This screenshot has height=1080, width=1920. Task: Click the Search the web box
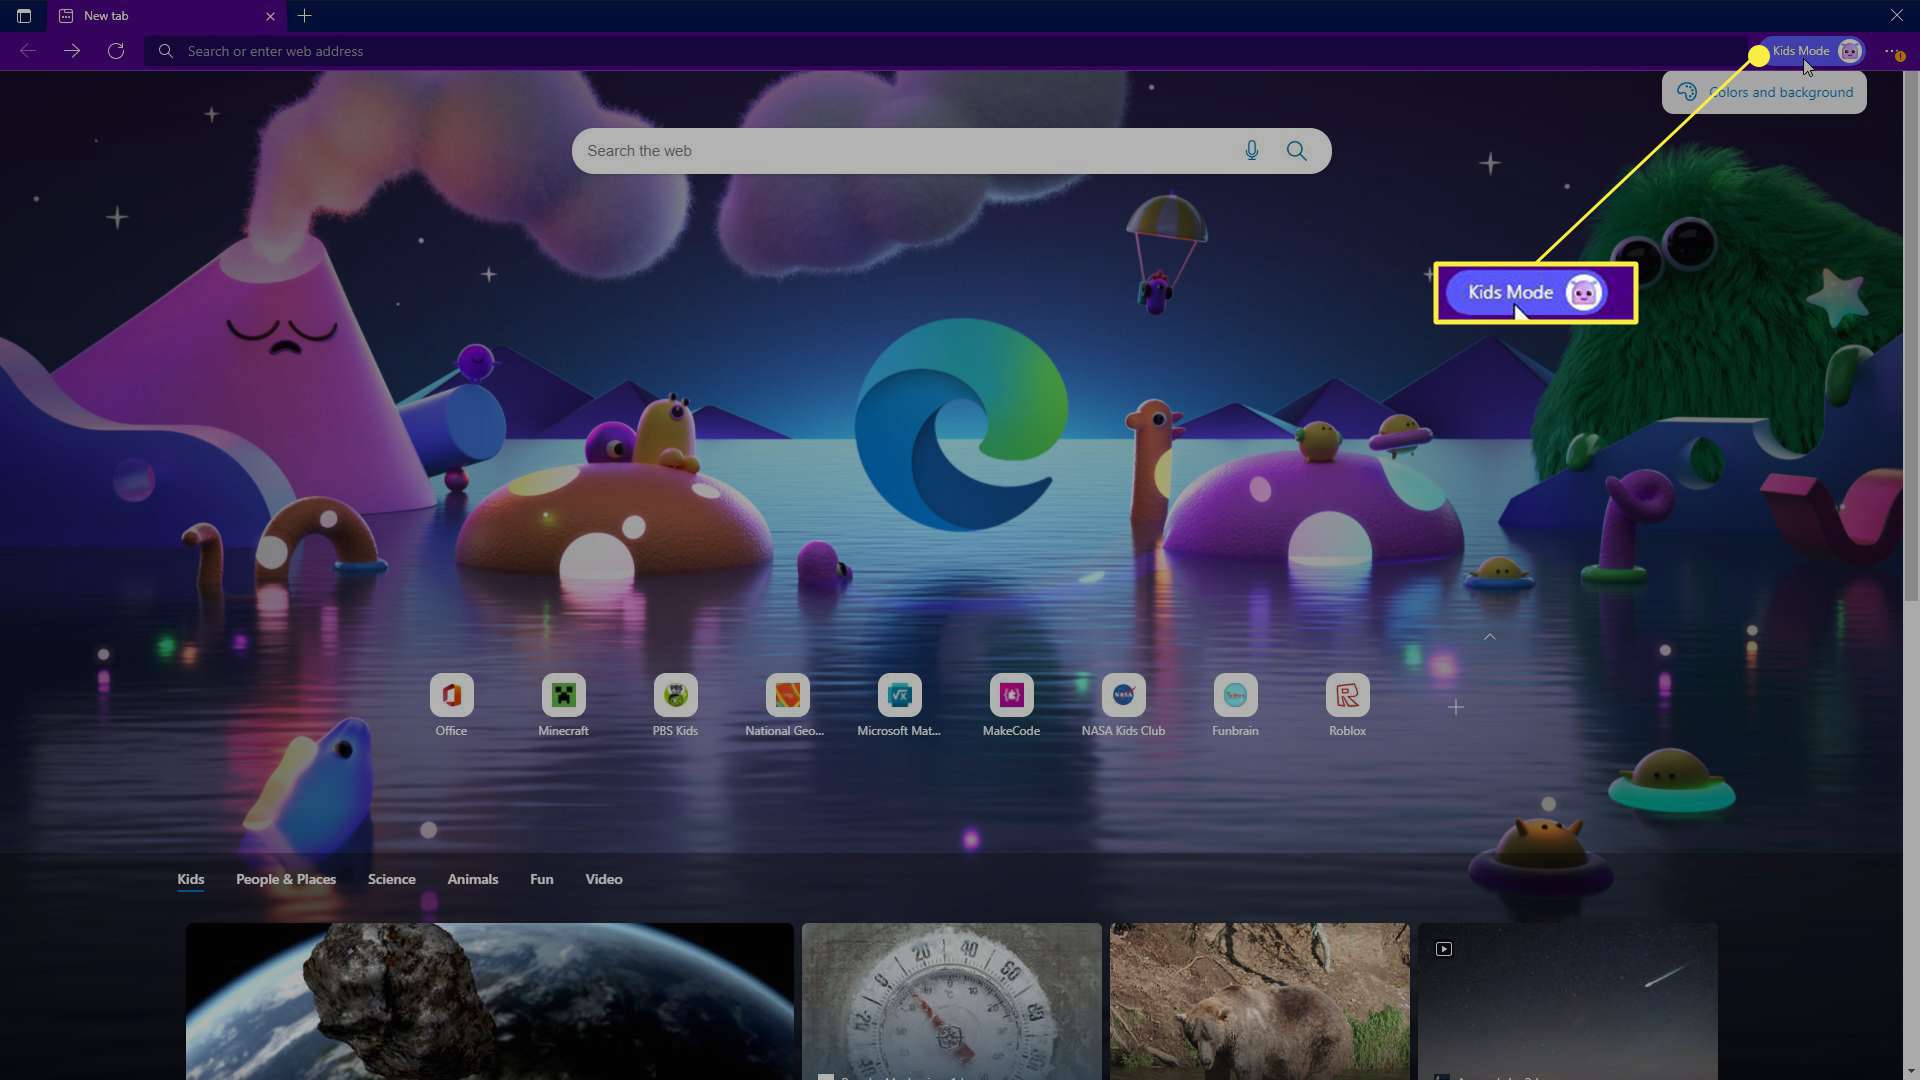point(951,151)
